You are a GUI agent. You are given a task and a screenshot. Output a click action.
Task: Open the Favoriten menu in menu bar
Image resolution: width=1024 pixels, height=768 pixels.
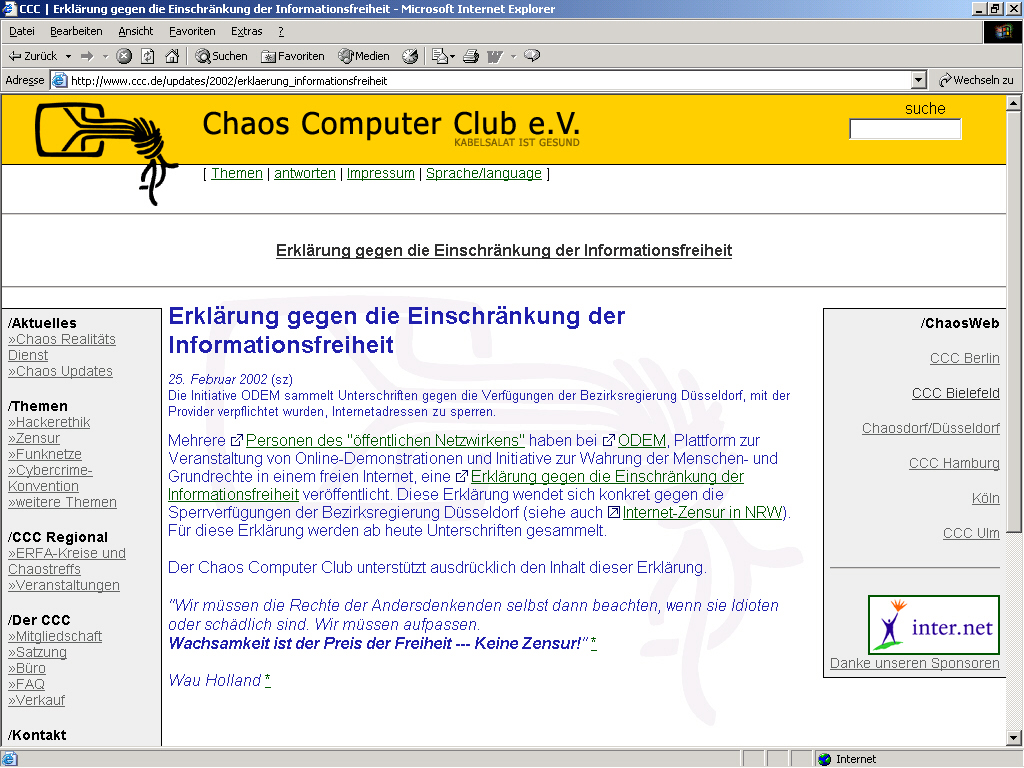[x=192, y=31]
